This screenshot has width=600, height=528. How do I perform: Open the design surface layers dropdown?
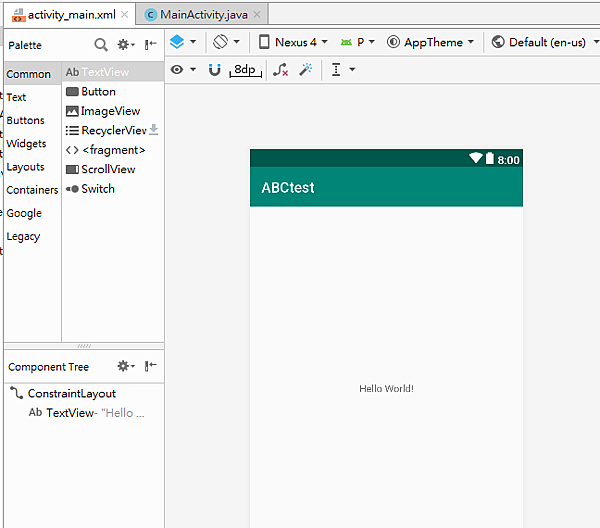[x=182, y=42]
